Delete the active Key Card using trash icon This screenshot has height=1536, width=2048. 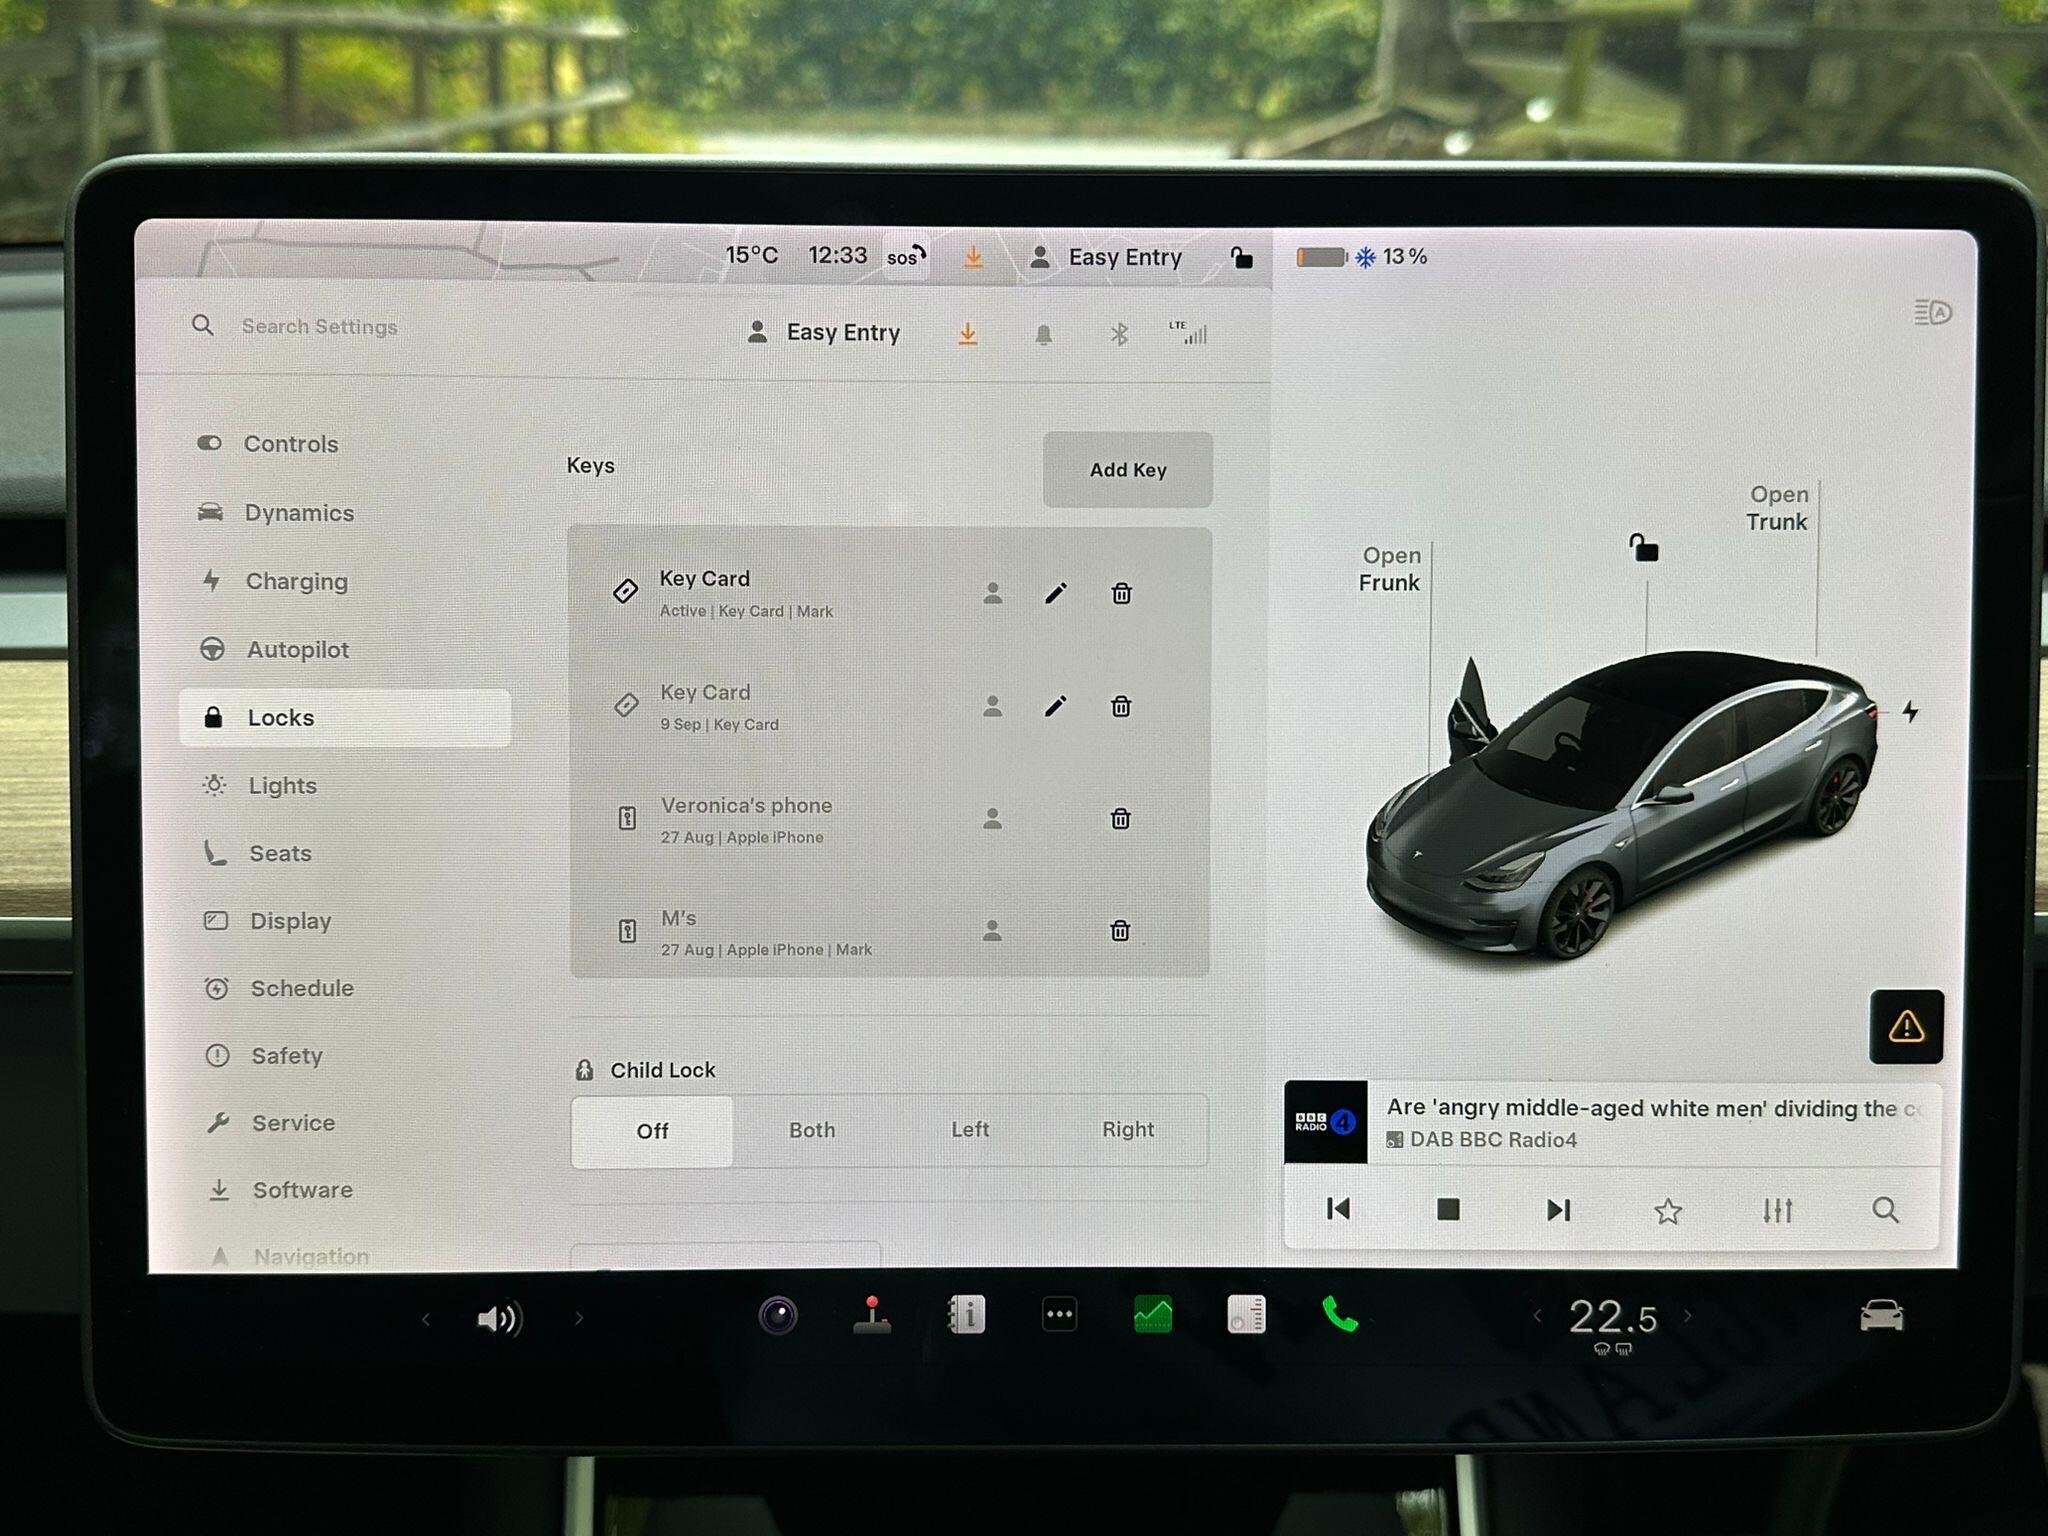1121,594
